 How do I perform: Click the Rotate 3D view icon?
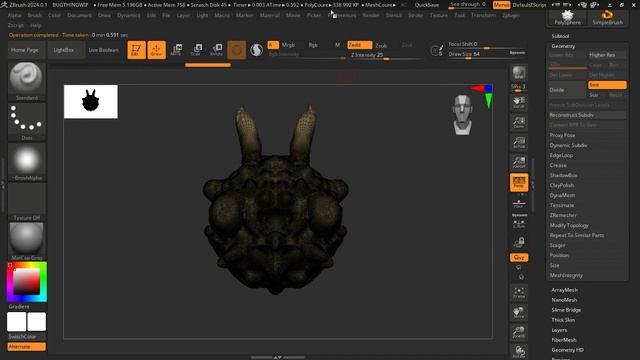click(519, 351)
